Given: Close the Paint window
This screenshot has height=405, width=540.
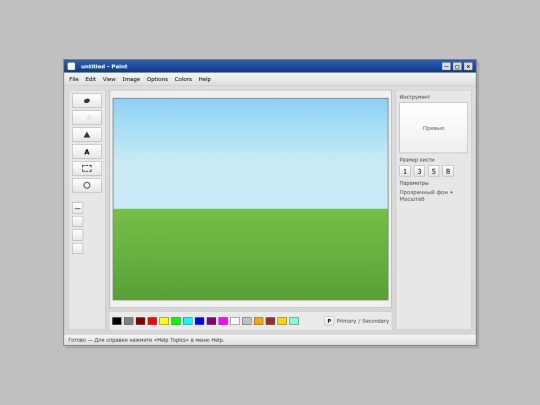Looking at the screenshot, I should (468, 66).
